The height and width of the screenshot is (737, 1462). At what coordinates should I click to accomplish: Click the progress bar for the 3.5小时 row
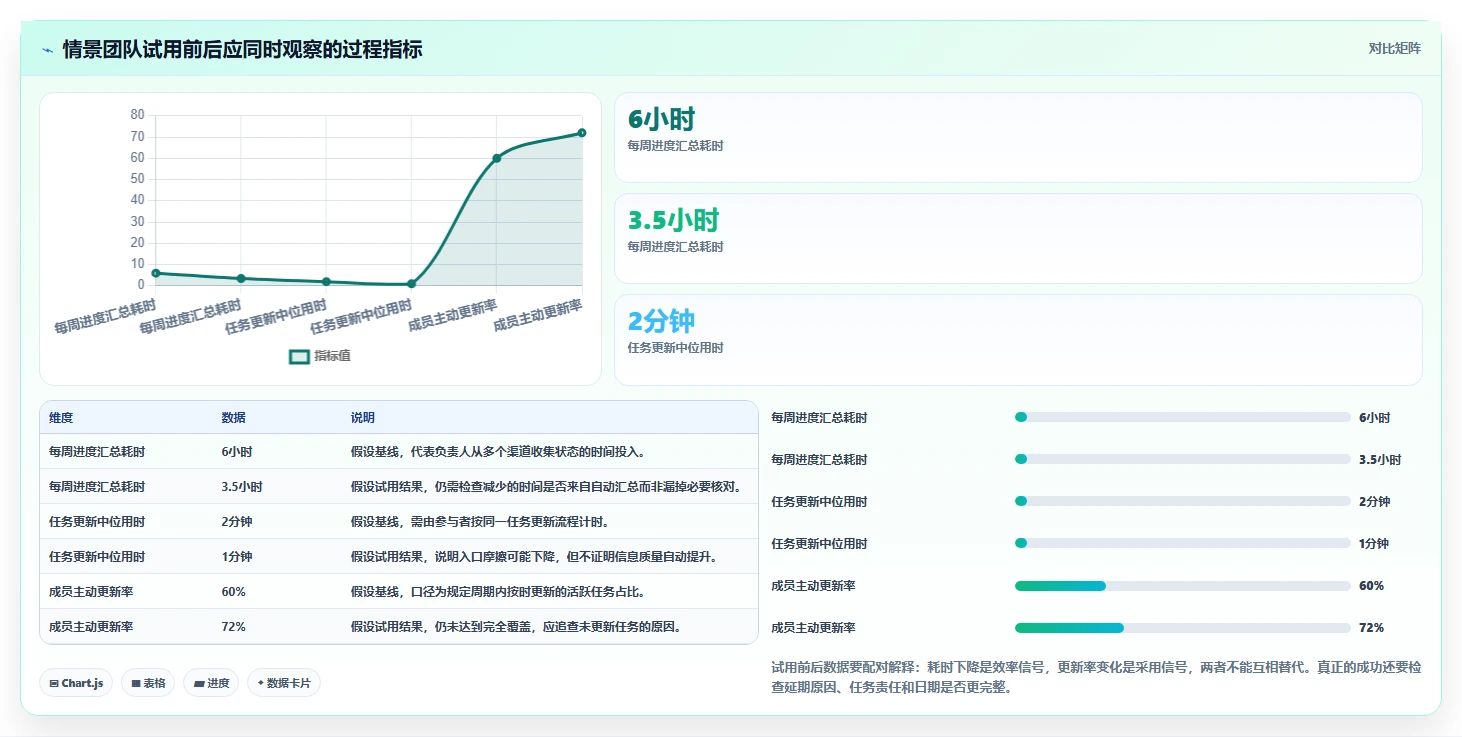click(1182, 459)
